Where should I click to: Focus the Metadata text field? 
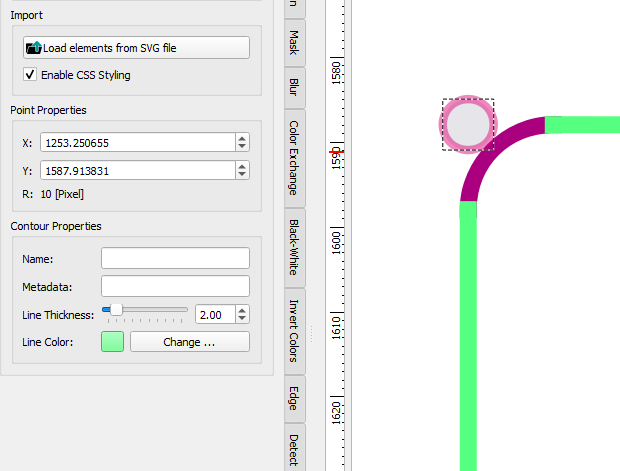(175, 287)
